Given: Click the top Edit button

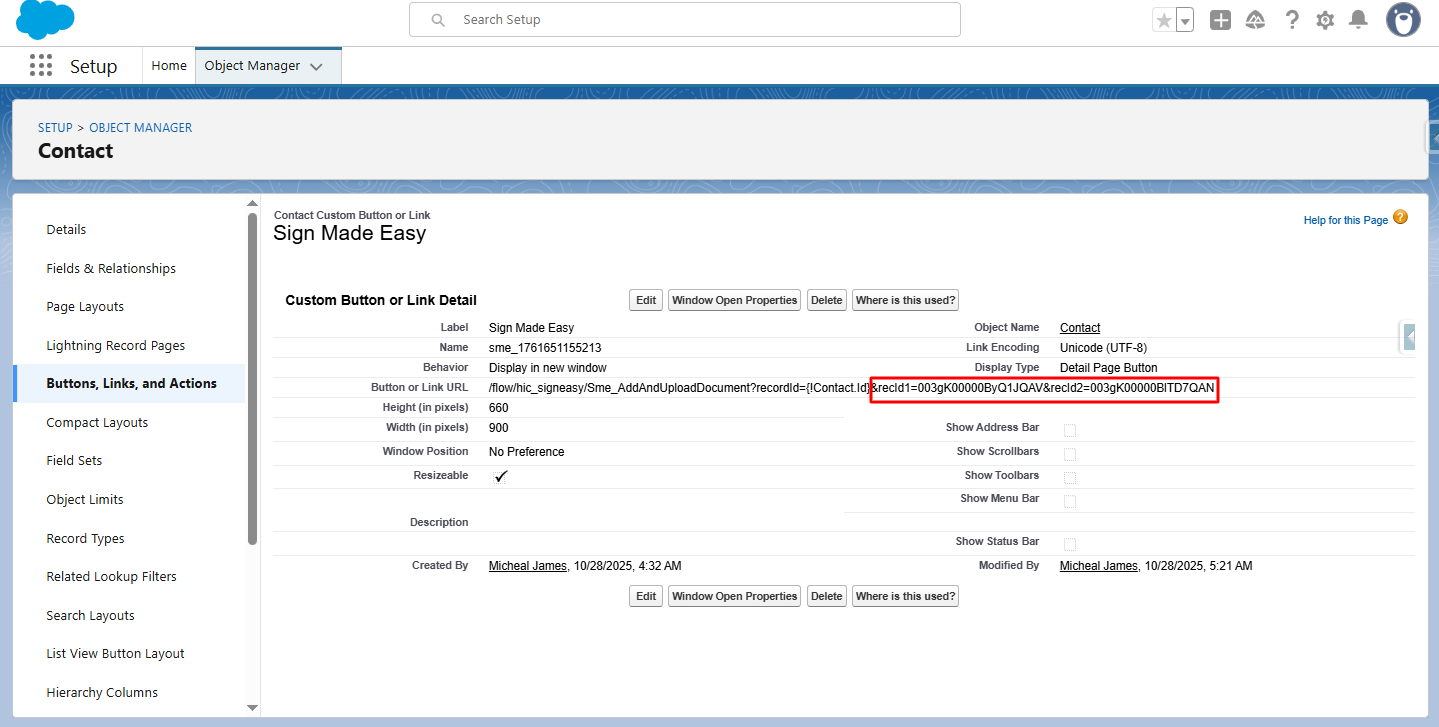Looking at the screenshot, I should 646,300.
